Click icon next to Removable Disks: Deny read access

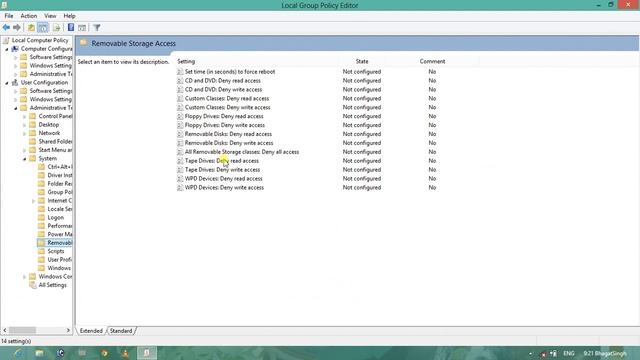[180, 134]
